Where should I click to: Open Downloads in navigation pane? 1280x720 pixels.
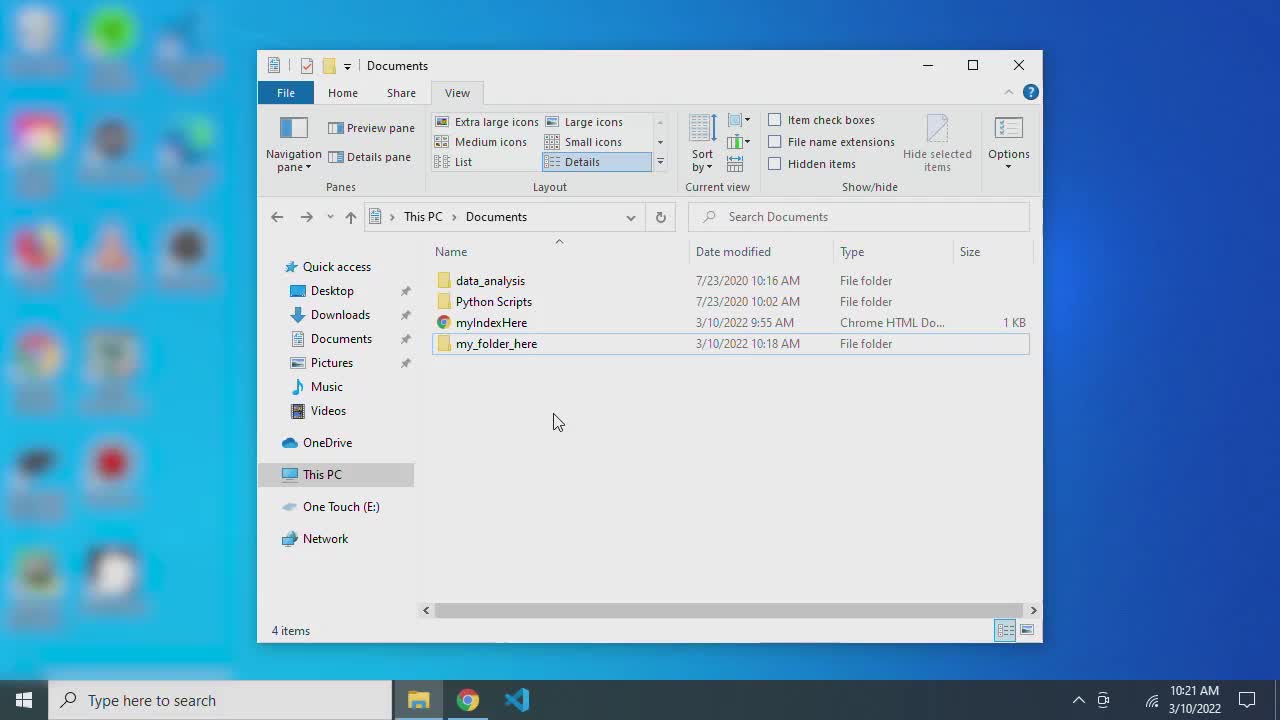coord(340,315)
